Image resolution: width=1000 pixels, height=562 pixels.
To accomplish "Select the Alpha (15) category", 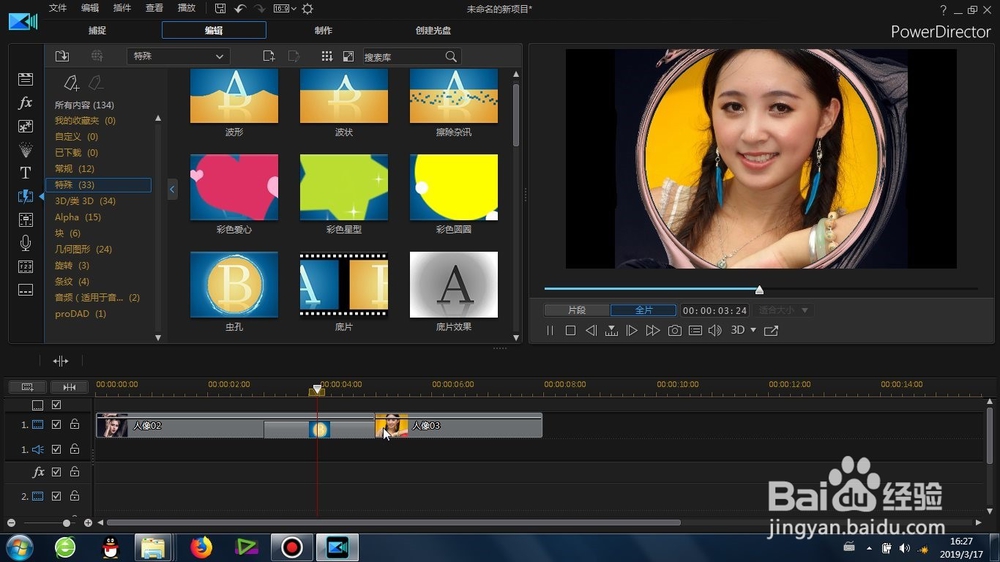I will coord(78,217).
